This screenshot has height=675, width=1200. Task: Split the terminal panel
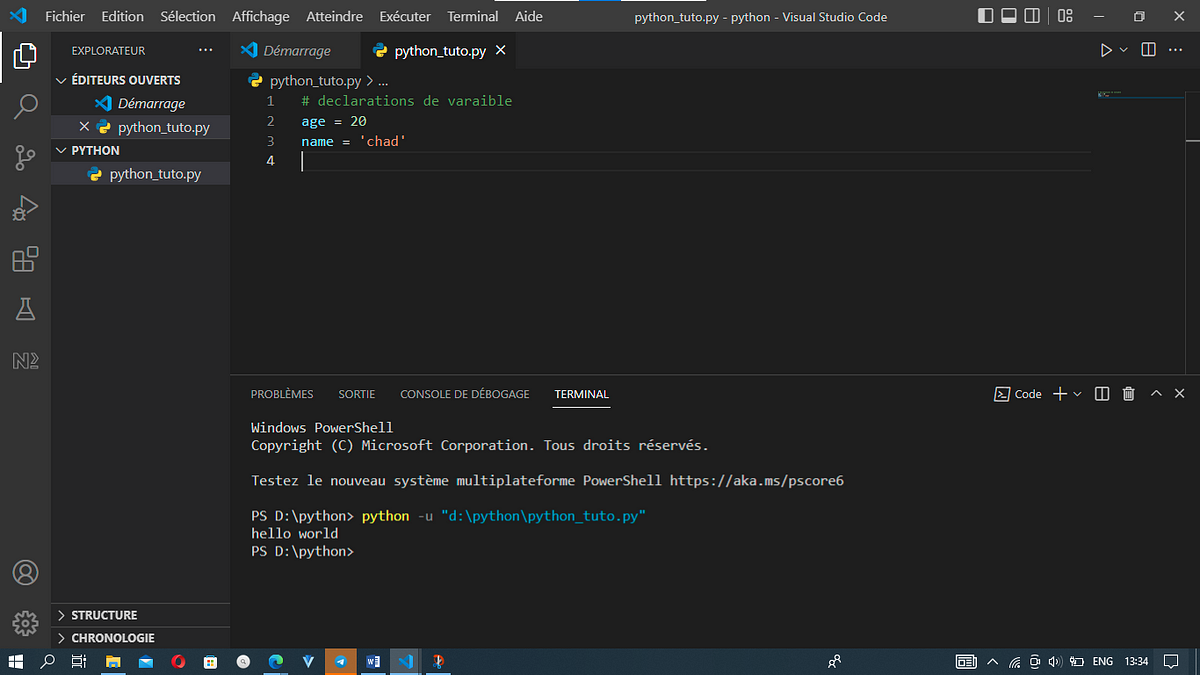[1102, 394]
